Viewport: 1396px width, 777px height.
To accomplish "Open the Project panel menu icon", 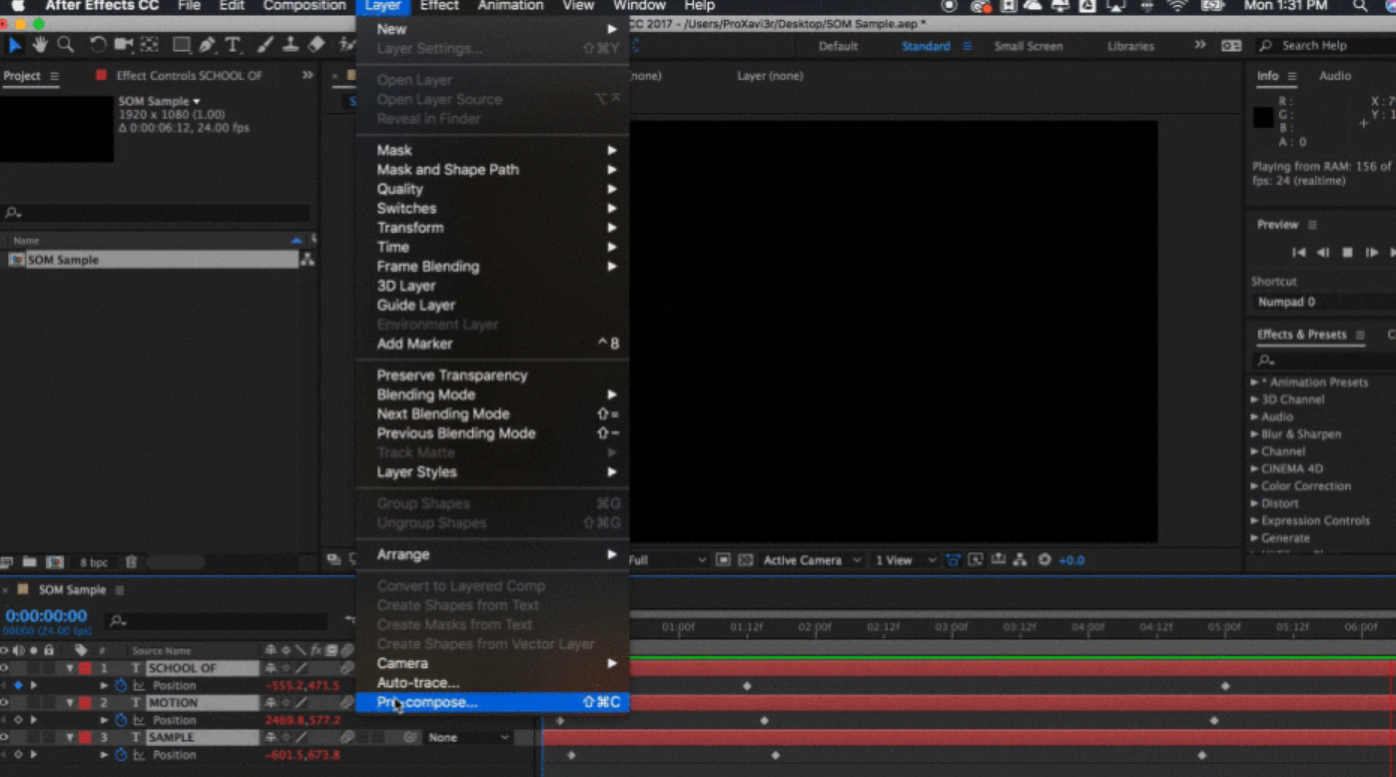I will [x=54, y=76].
